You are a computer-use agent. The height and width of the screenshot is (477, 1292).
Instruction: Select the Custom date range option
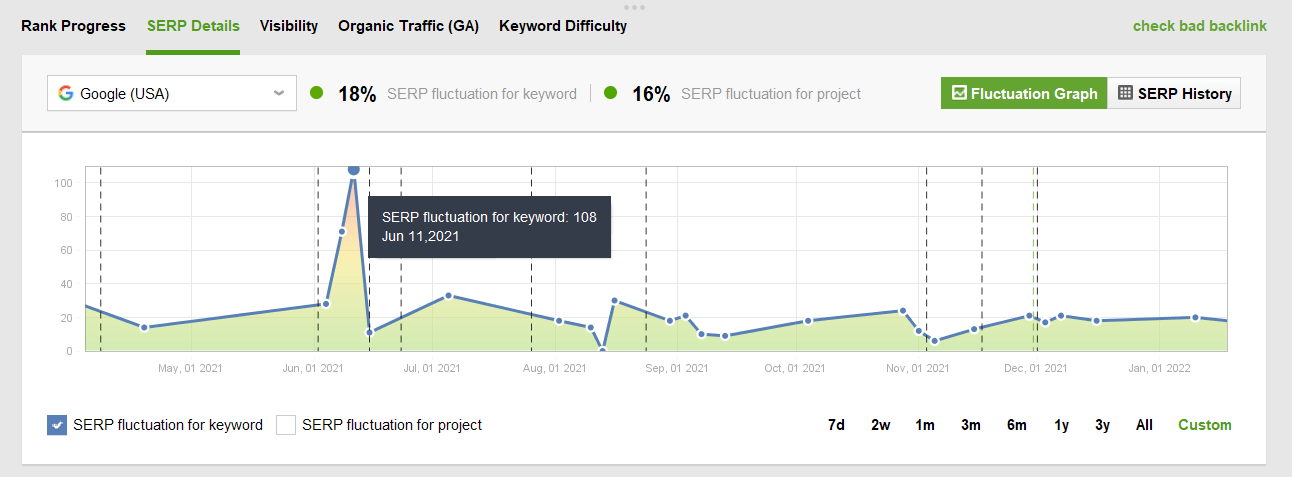pos(1205,425)
